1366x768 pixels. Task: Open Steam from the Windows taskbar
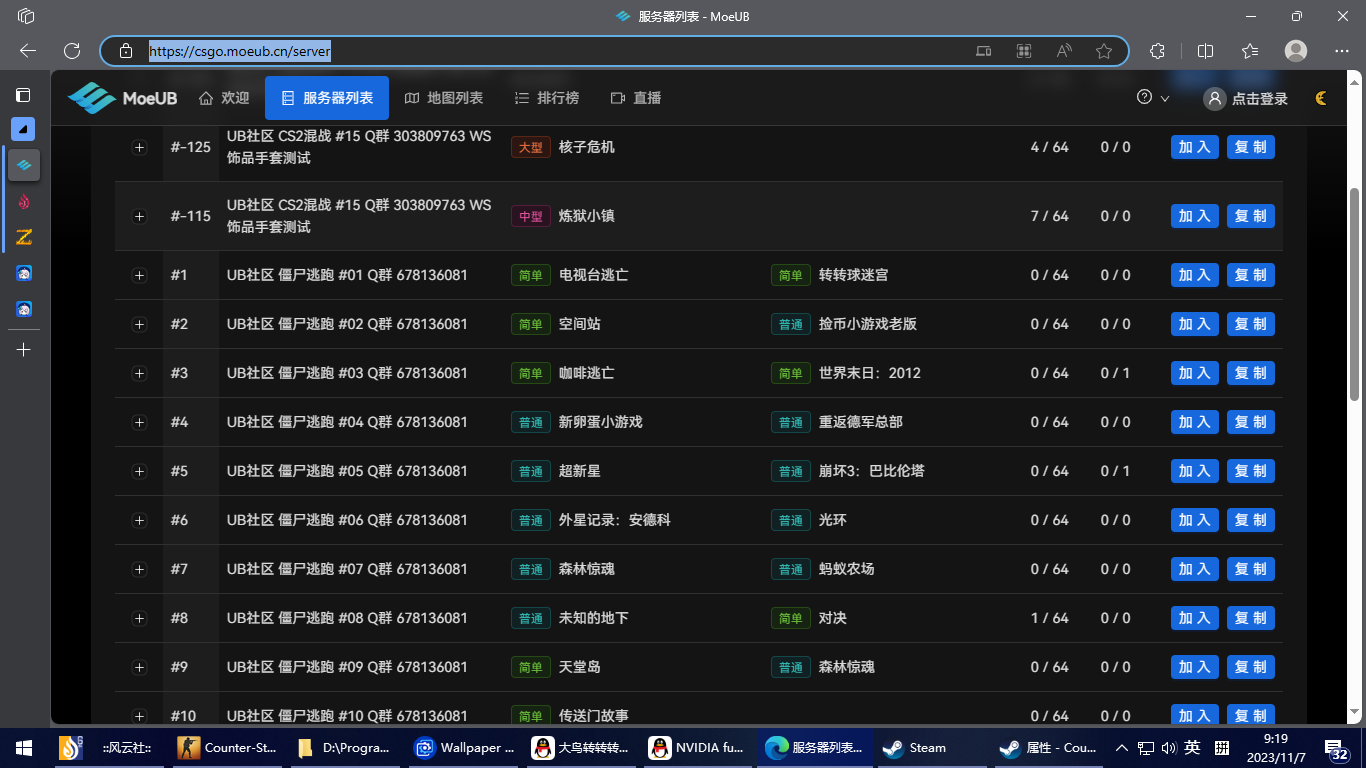[x=915, y=747]
